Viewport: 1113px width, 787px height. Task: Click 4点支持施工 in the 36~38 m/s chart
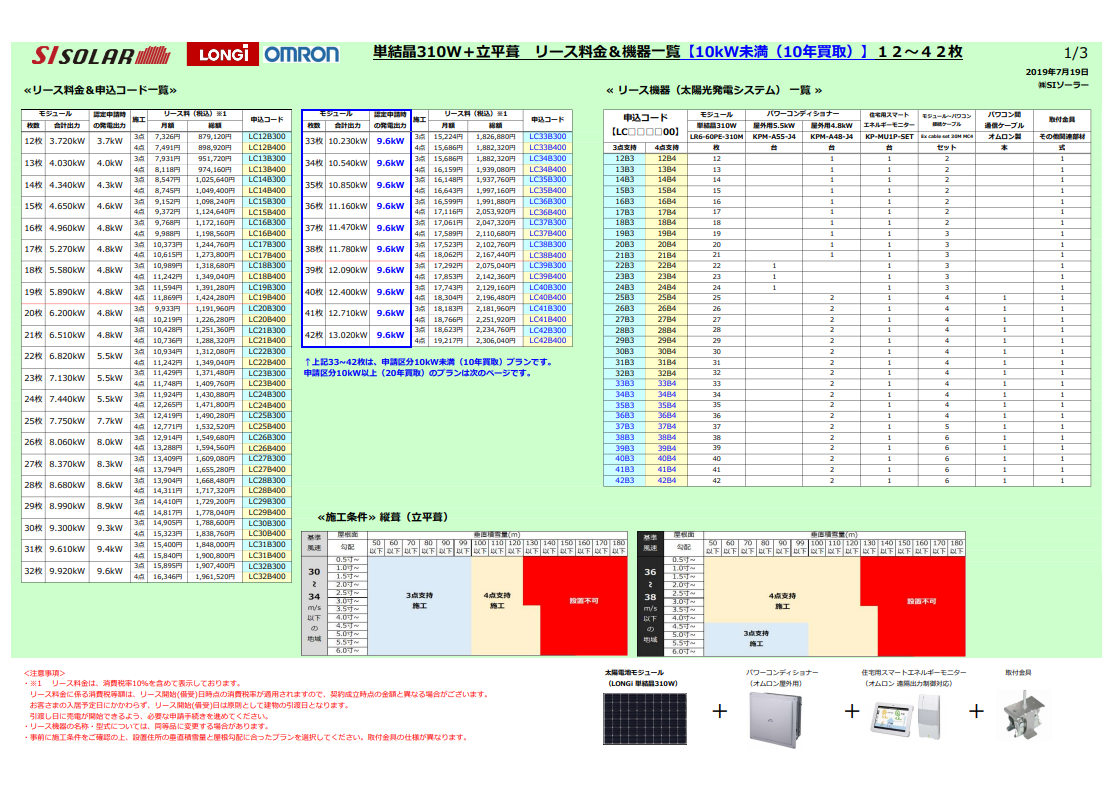[782, 601]
